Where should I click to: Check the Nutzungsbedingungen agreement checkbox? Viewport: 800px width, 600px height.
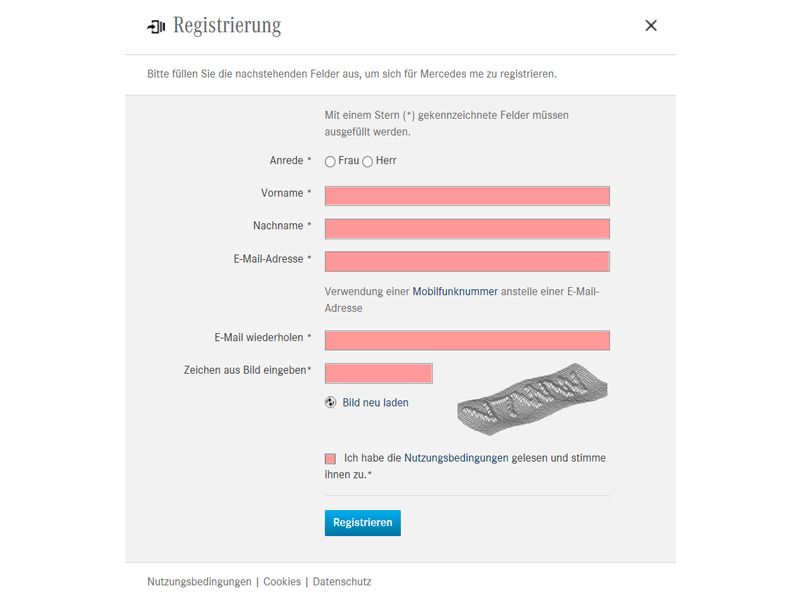tap(330, 459)
